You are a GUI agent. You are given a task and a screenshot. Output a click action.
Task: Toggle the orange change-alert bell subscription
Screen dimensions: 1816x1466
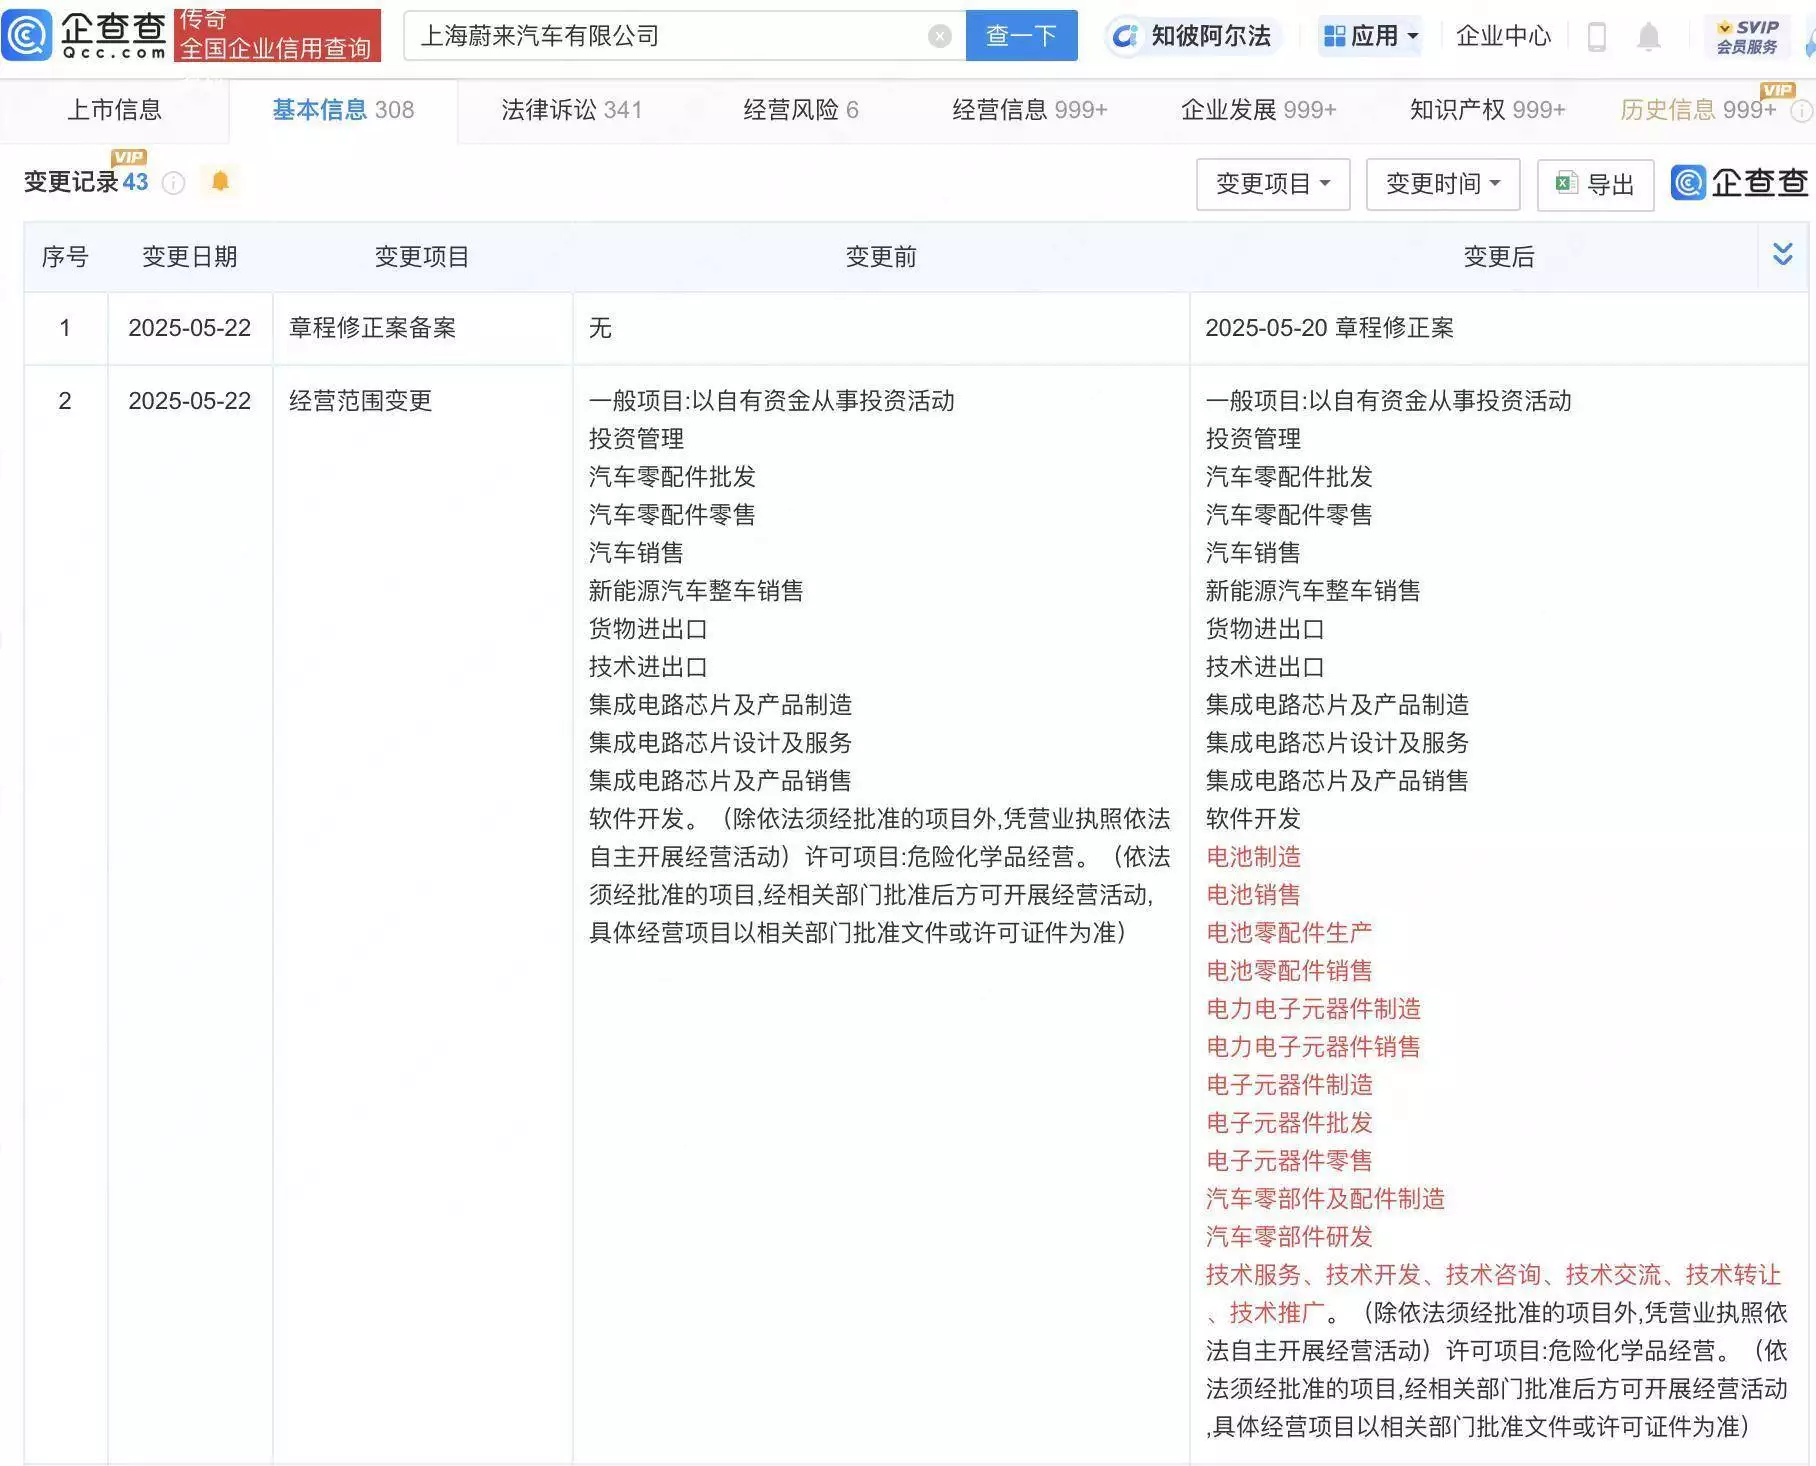coord(220,181)
